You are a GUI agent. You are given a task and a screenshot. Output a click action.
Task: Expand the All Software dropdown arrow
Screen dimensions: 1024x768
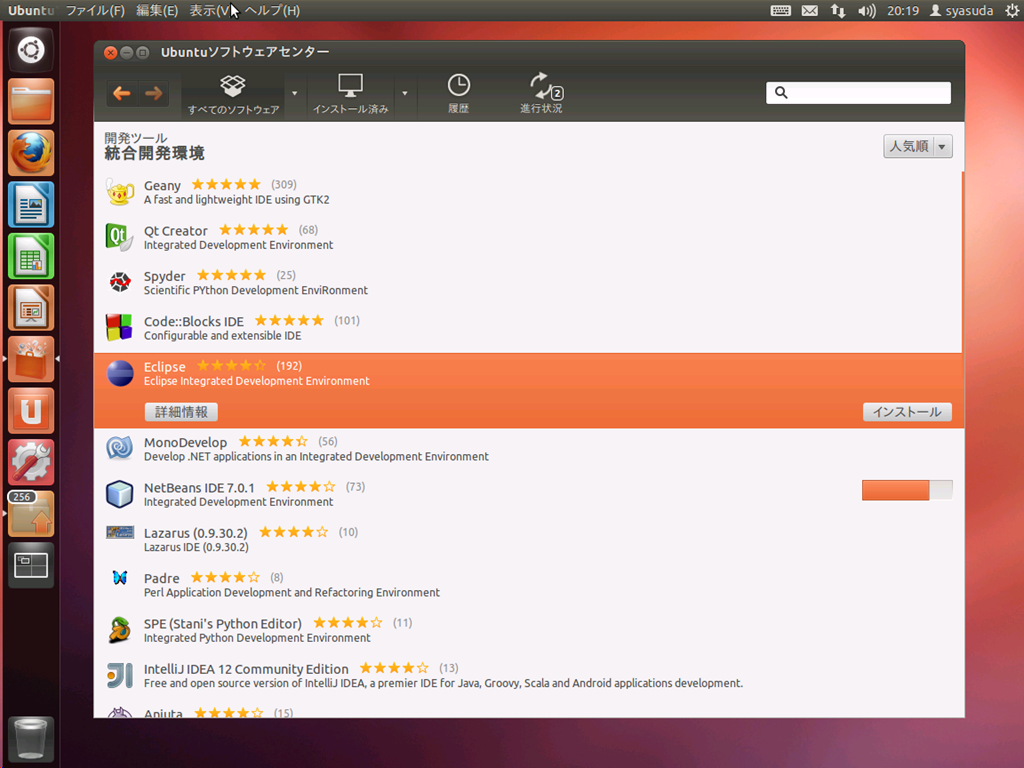[x=295, y=94]
